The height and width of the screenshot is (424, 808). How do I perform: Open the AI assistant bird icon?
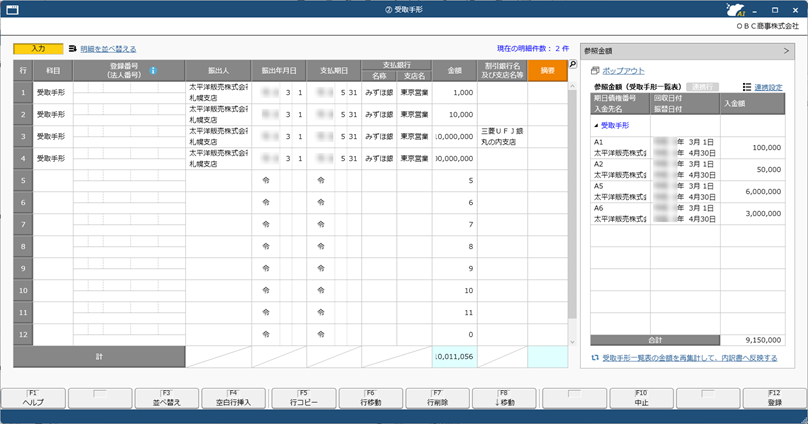click(736, 10)
